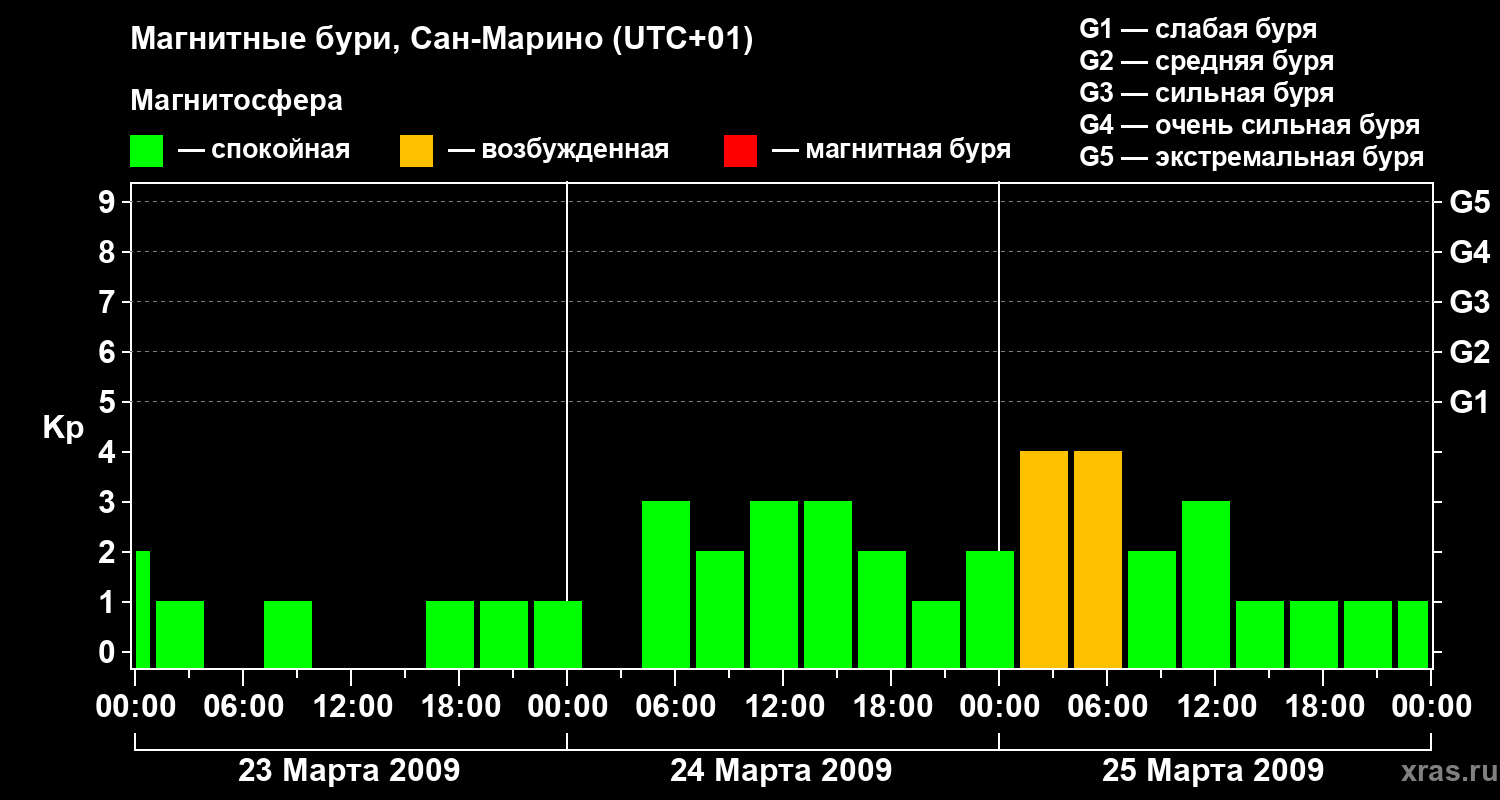Click the '00:00' label between 23 and 24 March
The width and height of the screenshot is (1500, 800).
click(567, 707)
